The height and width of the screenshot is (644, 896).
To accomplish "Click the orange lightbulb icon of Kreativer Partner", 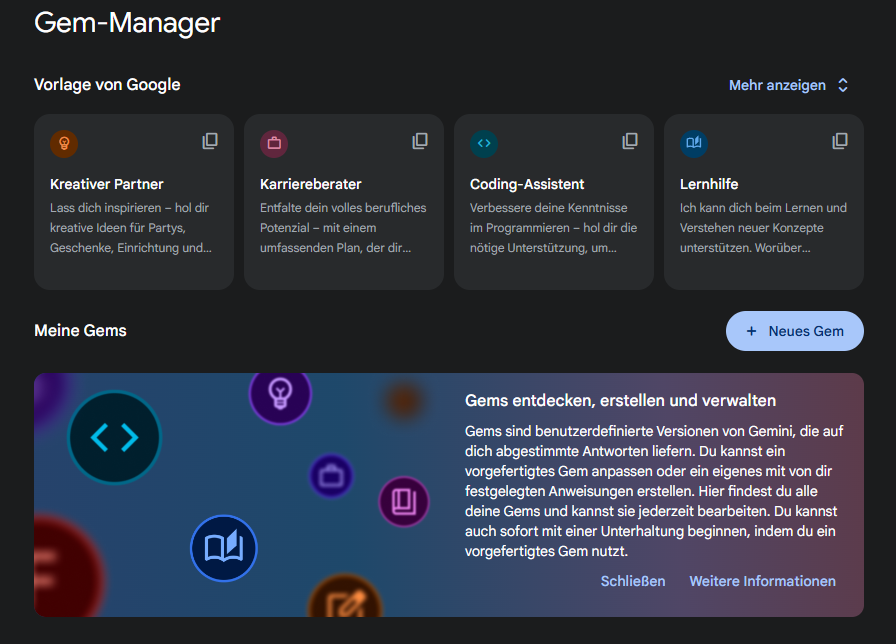I will pyautogui.click(x=64, y=143).
